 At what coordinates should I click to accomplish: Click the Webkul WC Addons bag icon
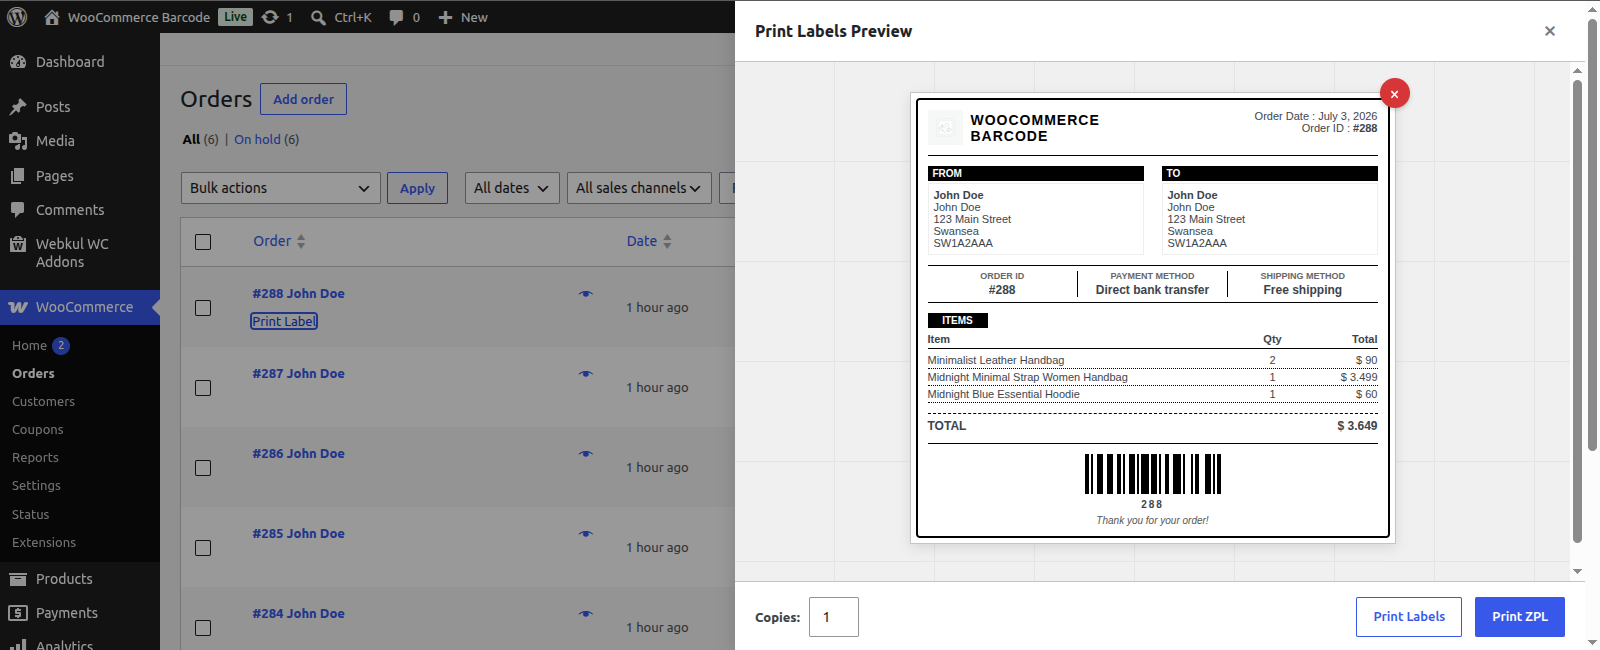[x=18, y=244]
